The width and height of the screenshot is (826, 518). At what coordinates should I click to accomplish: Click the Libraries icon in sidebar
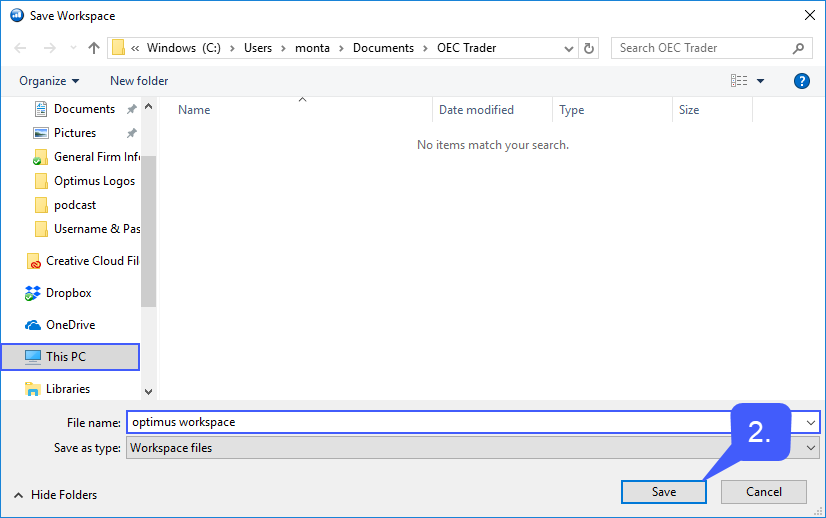click(33, 389)
